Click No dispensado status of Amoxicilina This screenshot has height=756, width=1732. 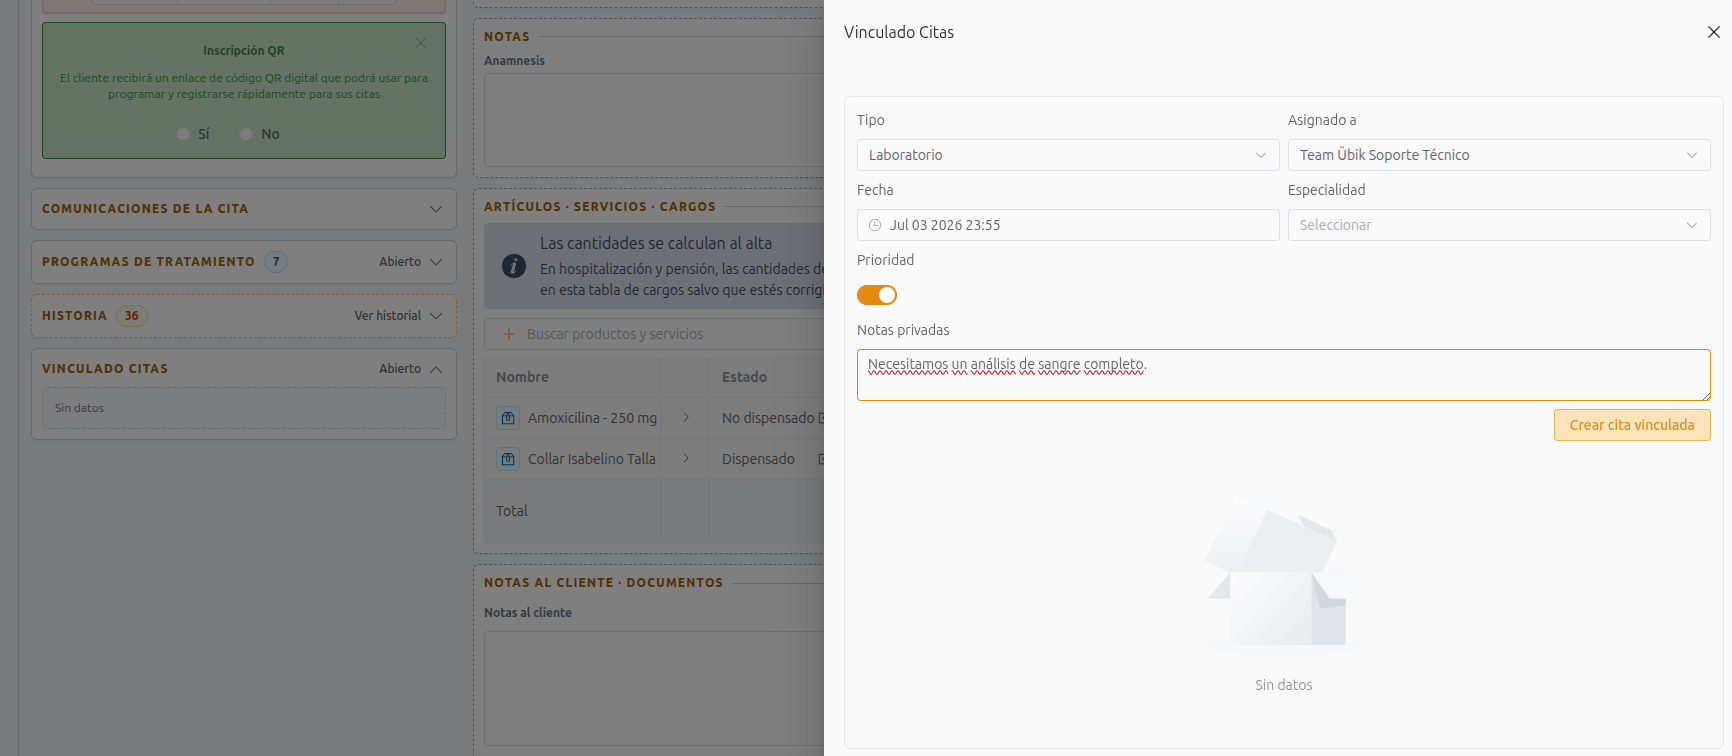pyautogui.click(x=768, y=418)
